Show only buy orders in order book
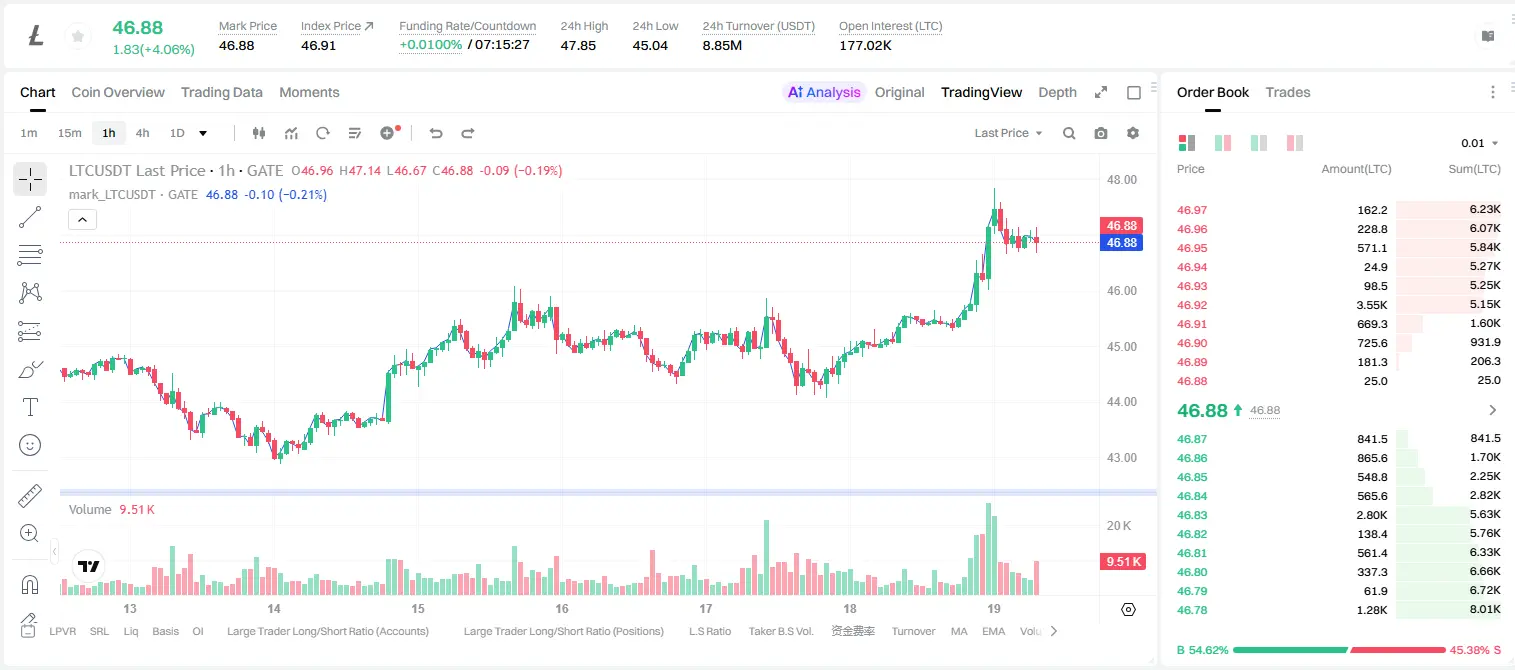The height and width of the screenshot is (670, 1515). click(x=1259, y=143)
